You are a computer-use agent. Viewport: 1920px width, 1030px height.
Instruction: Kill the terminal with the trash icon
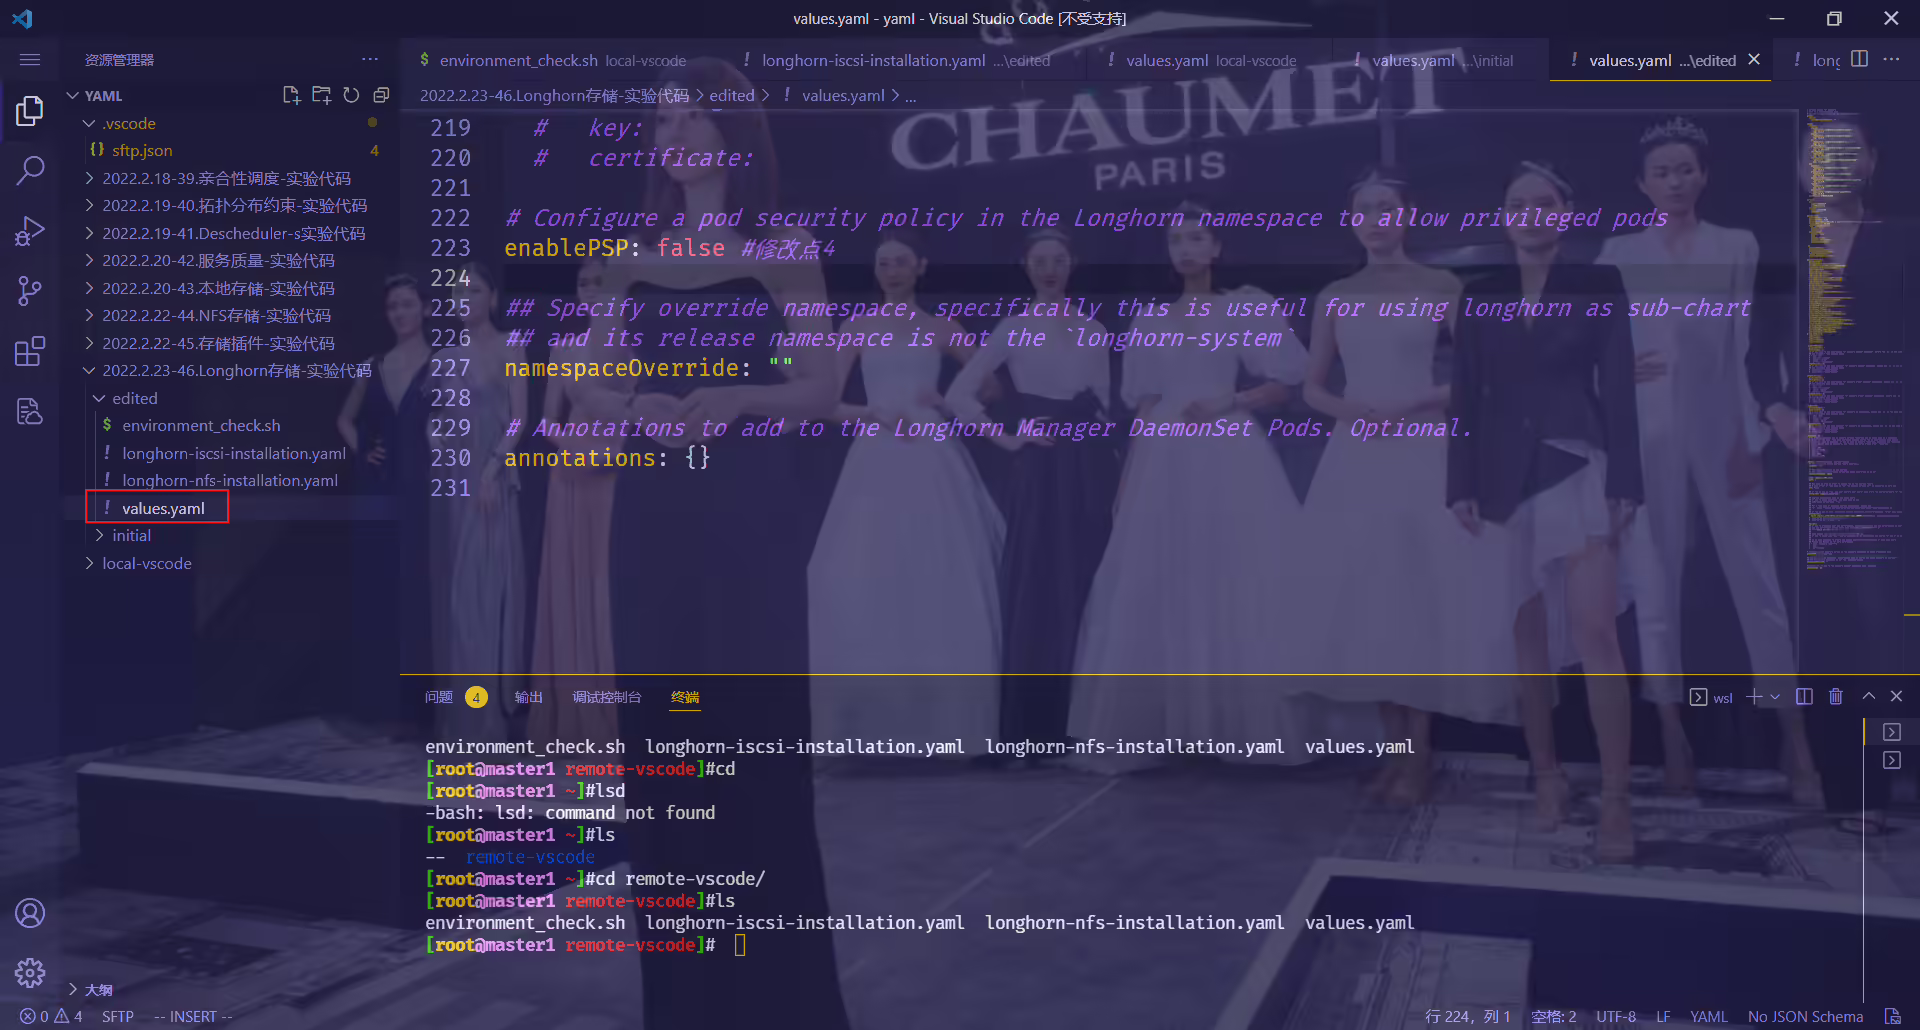(1836, 697)
